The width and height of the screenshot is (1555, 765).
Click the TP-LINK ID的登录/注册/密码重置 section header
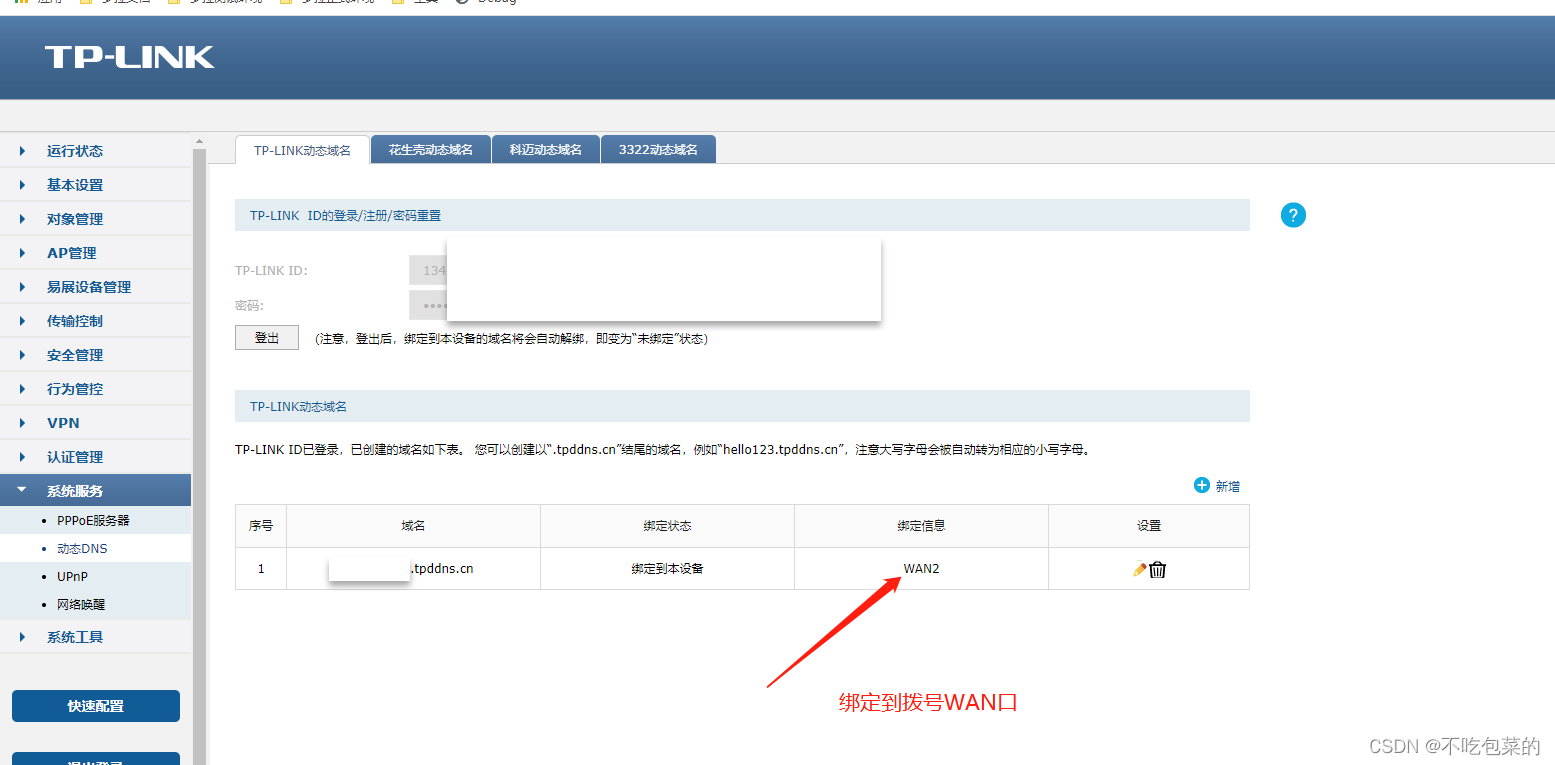pyautogui.click(x=742, y=215)
